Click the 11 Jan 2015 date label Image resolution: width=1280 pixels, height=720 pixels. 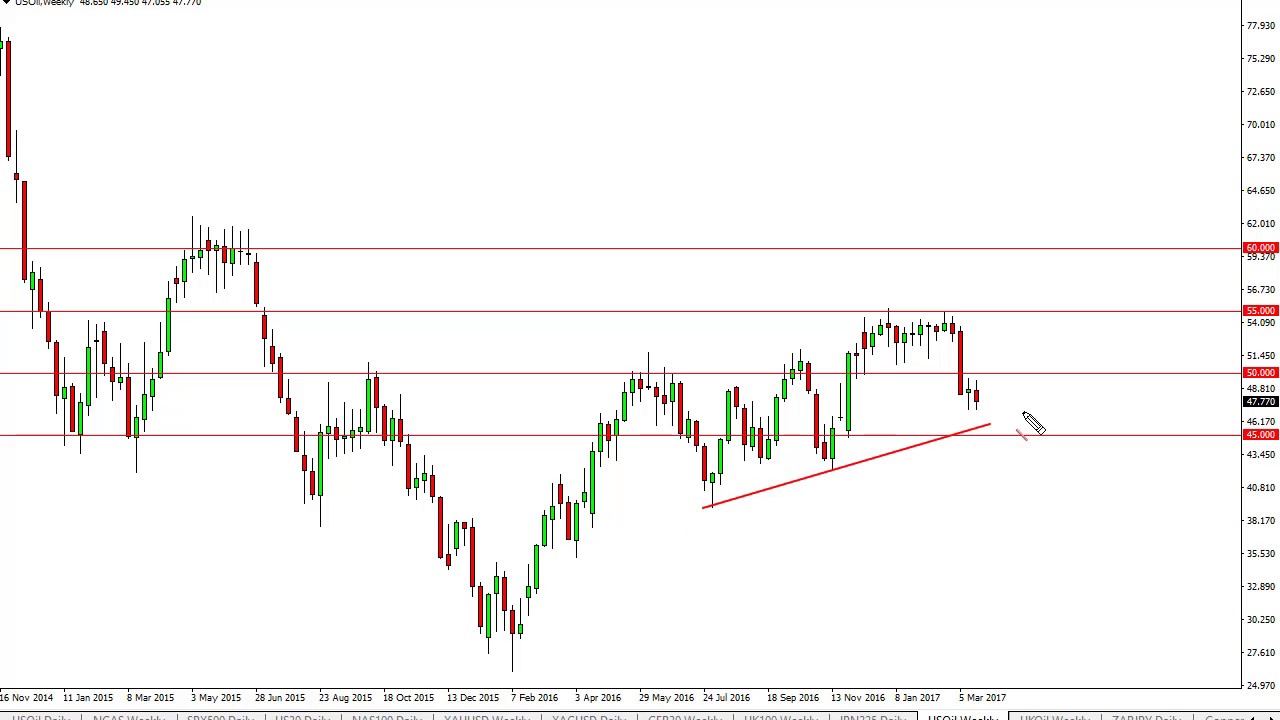[88, 698]
